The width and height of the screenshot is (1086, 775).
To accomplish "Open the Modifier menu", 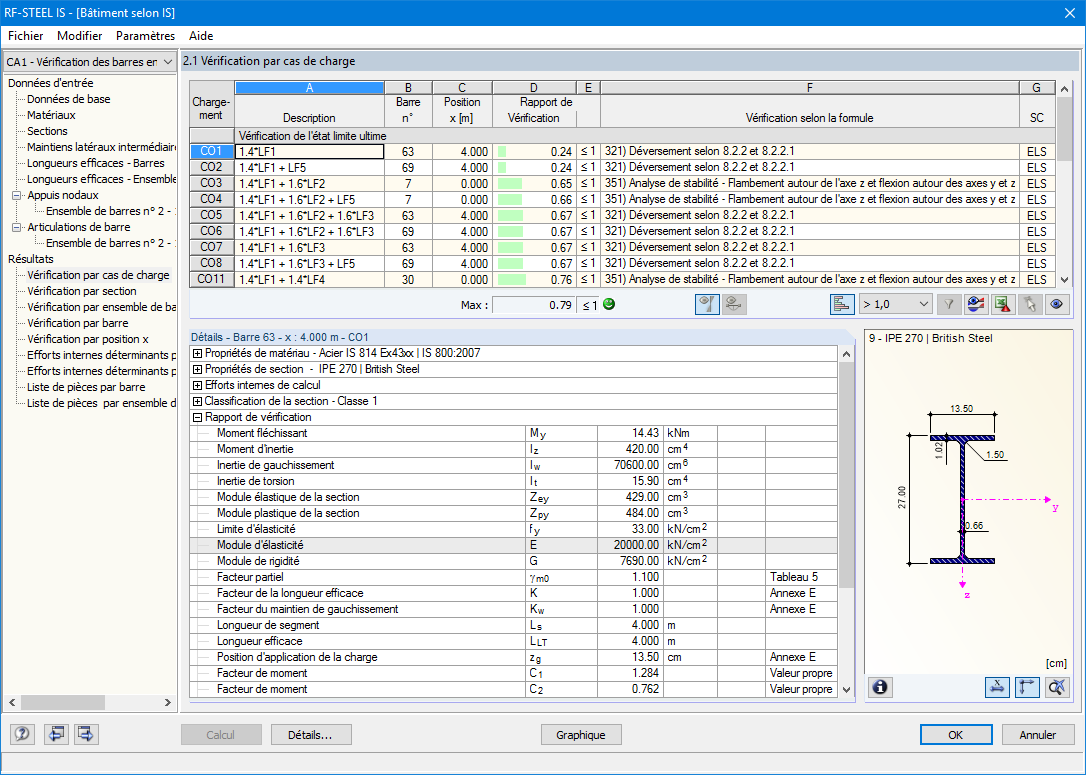I will coord(80,36).
